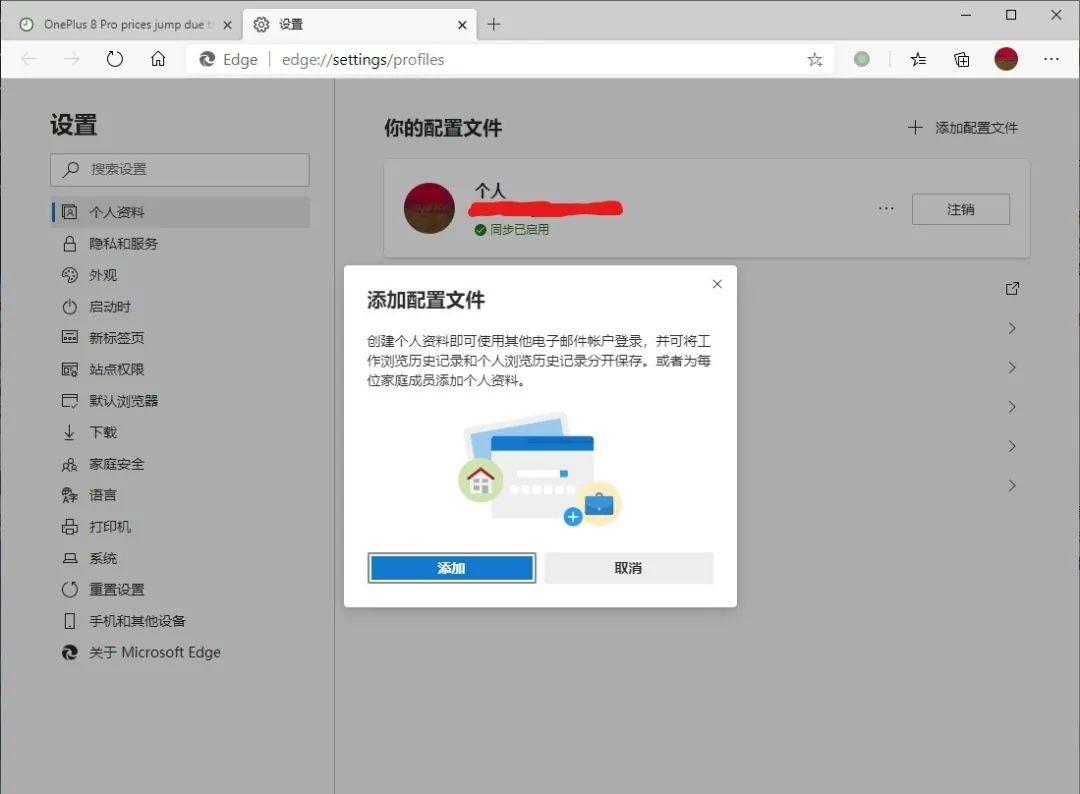
Task: Open a new tab with plus
Action: [494, 25]
